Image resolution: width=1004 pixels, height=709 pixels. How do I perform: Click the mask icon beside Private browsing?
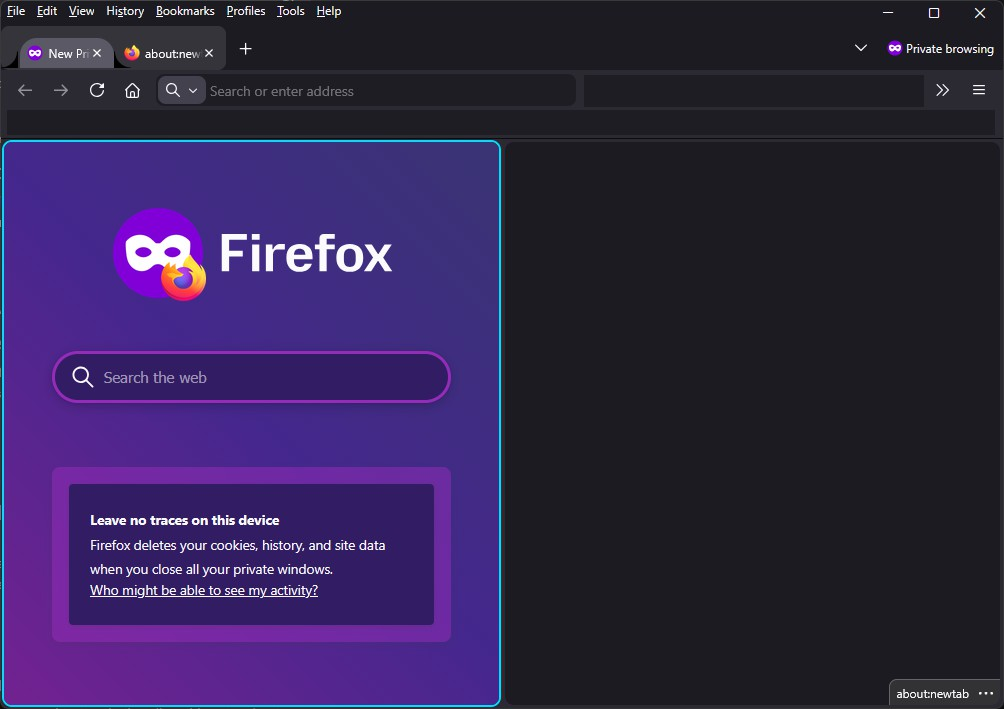[895, 49]
